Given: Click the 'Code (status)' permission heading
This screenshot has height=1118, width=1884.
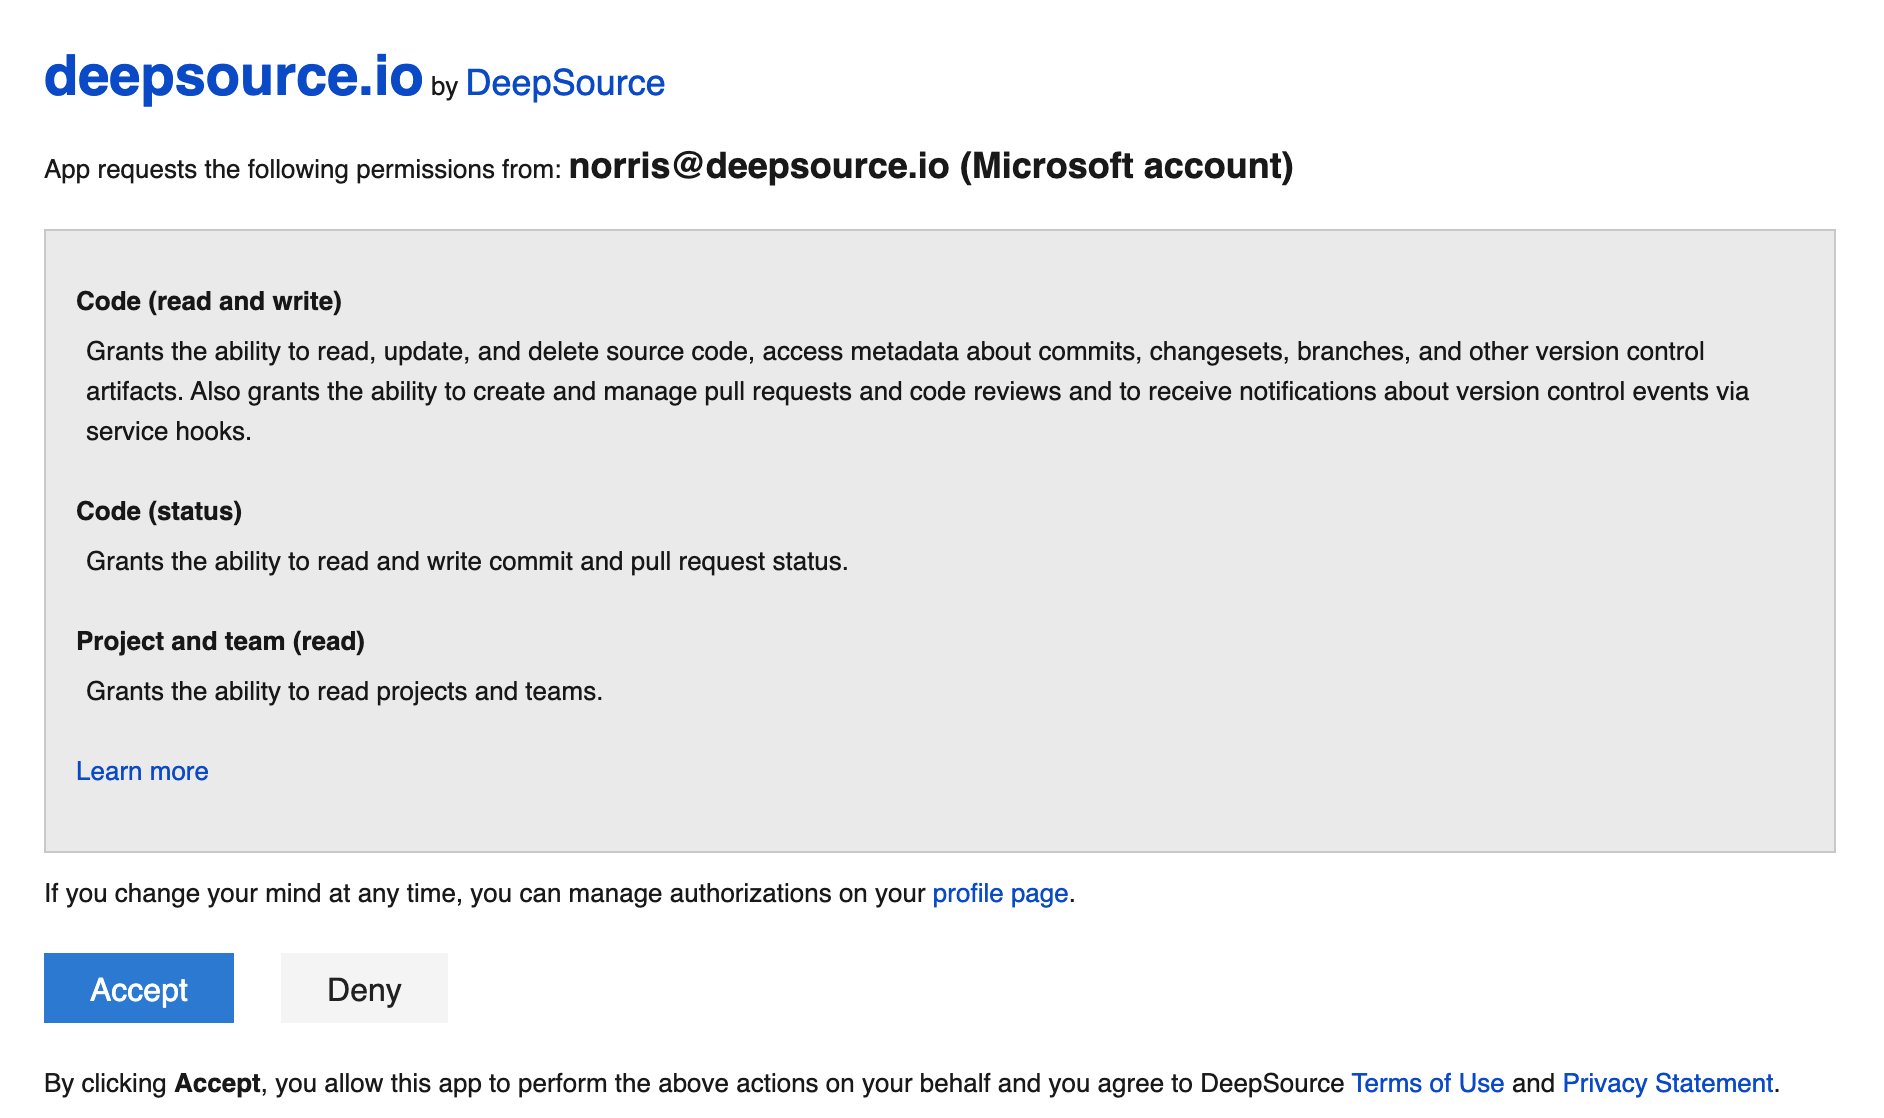Looking at the screenshot, I should click(x=159, y=511).
